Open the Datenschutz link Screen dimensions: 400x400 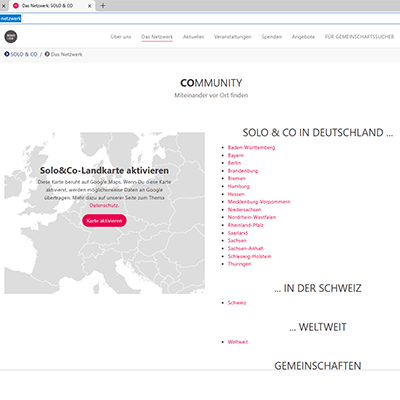[x=104, y=205]
